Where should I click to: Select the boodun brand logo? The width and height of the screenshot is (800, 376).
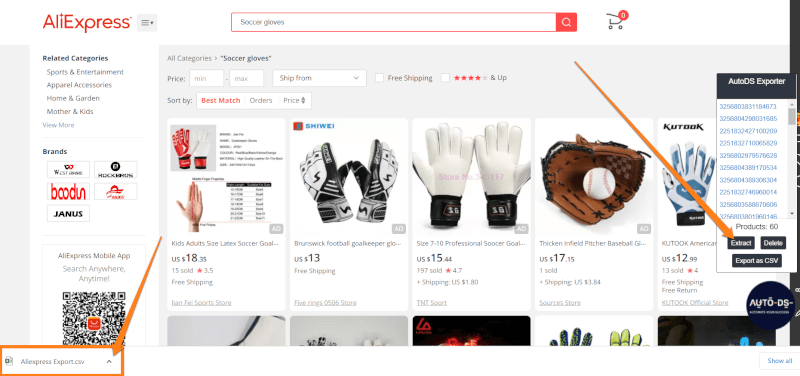[68, 191]
